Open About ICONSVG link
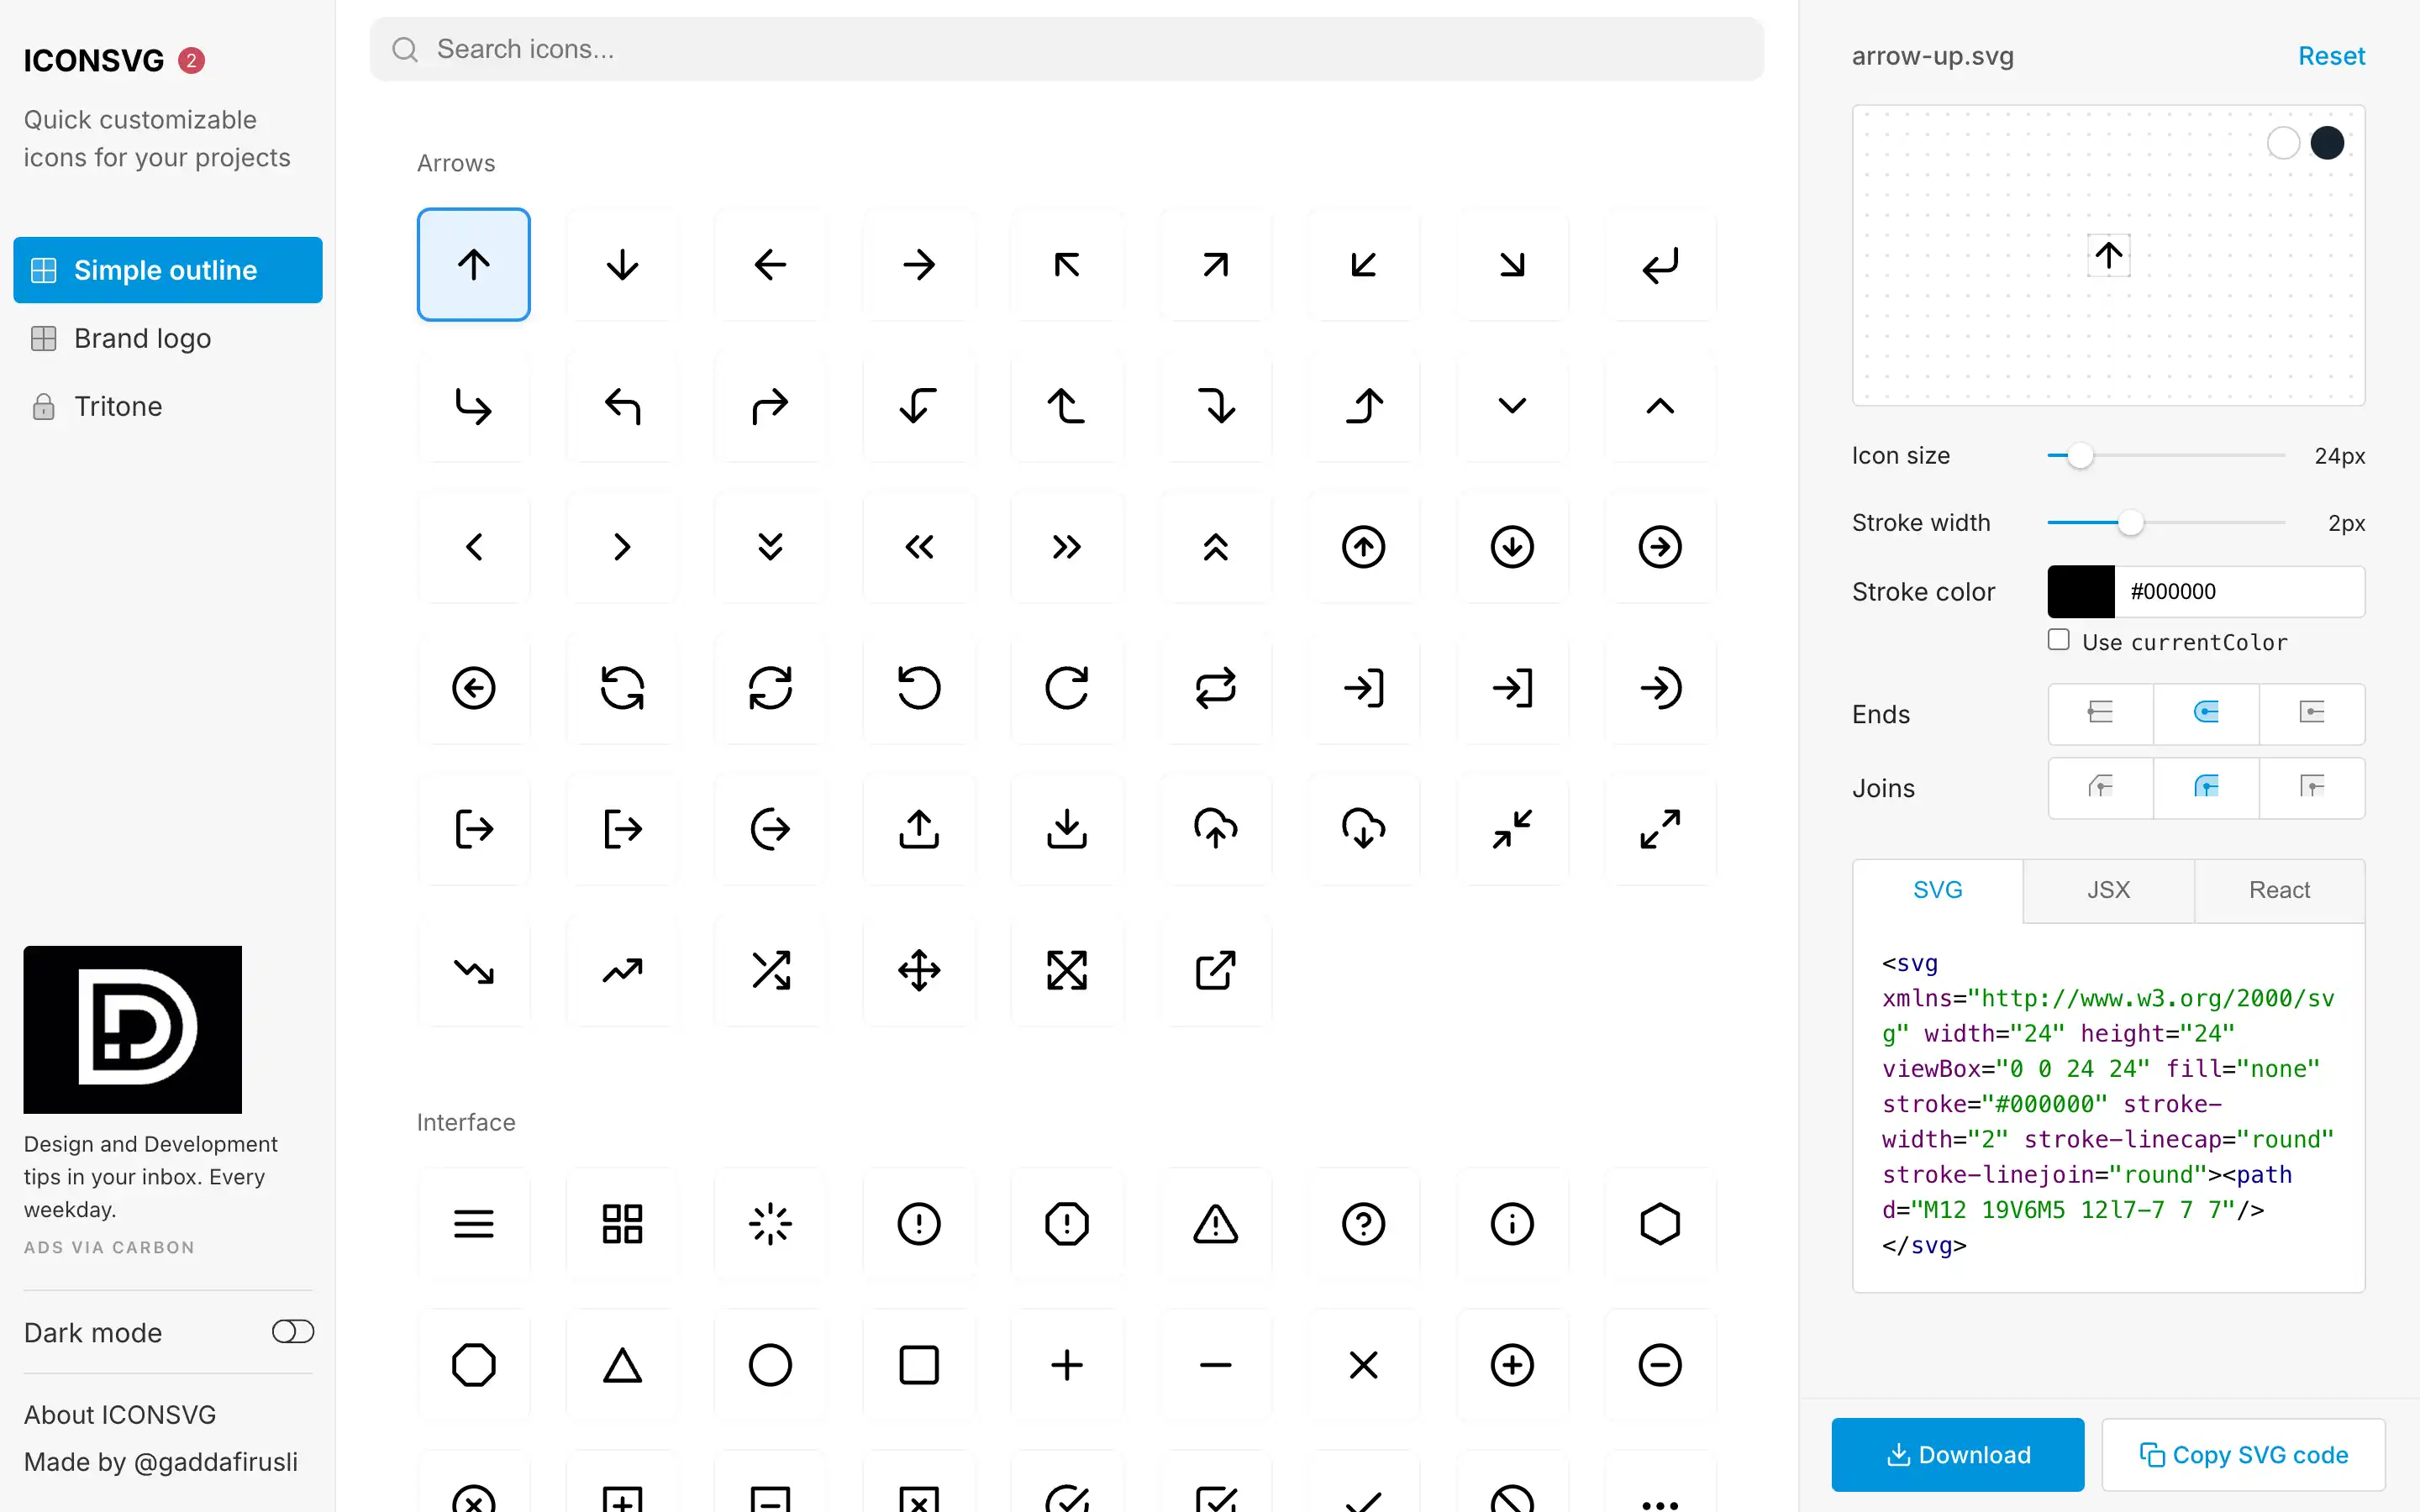 (x=120, y=1414)
